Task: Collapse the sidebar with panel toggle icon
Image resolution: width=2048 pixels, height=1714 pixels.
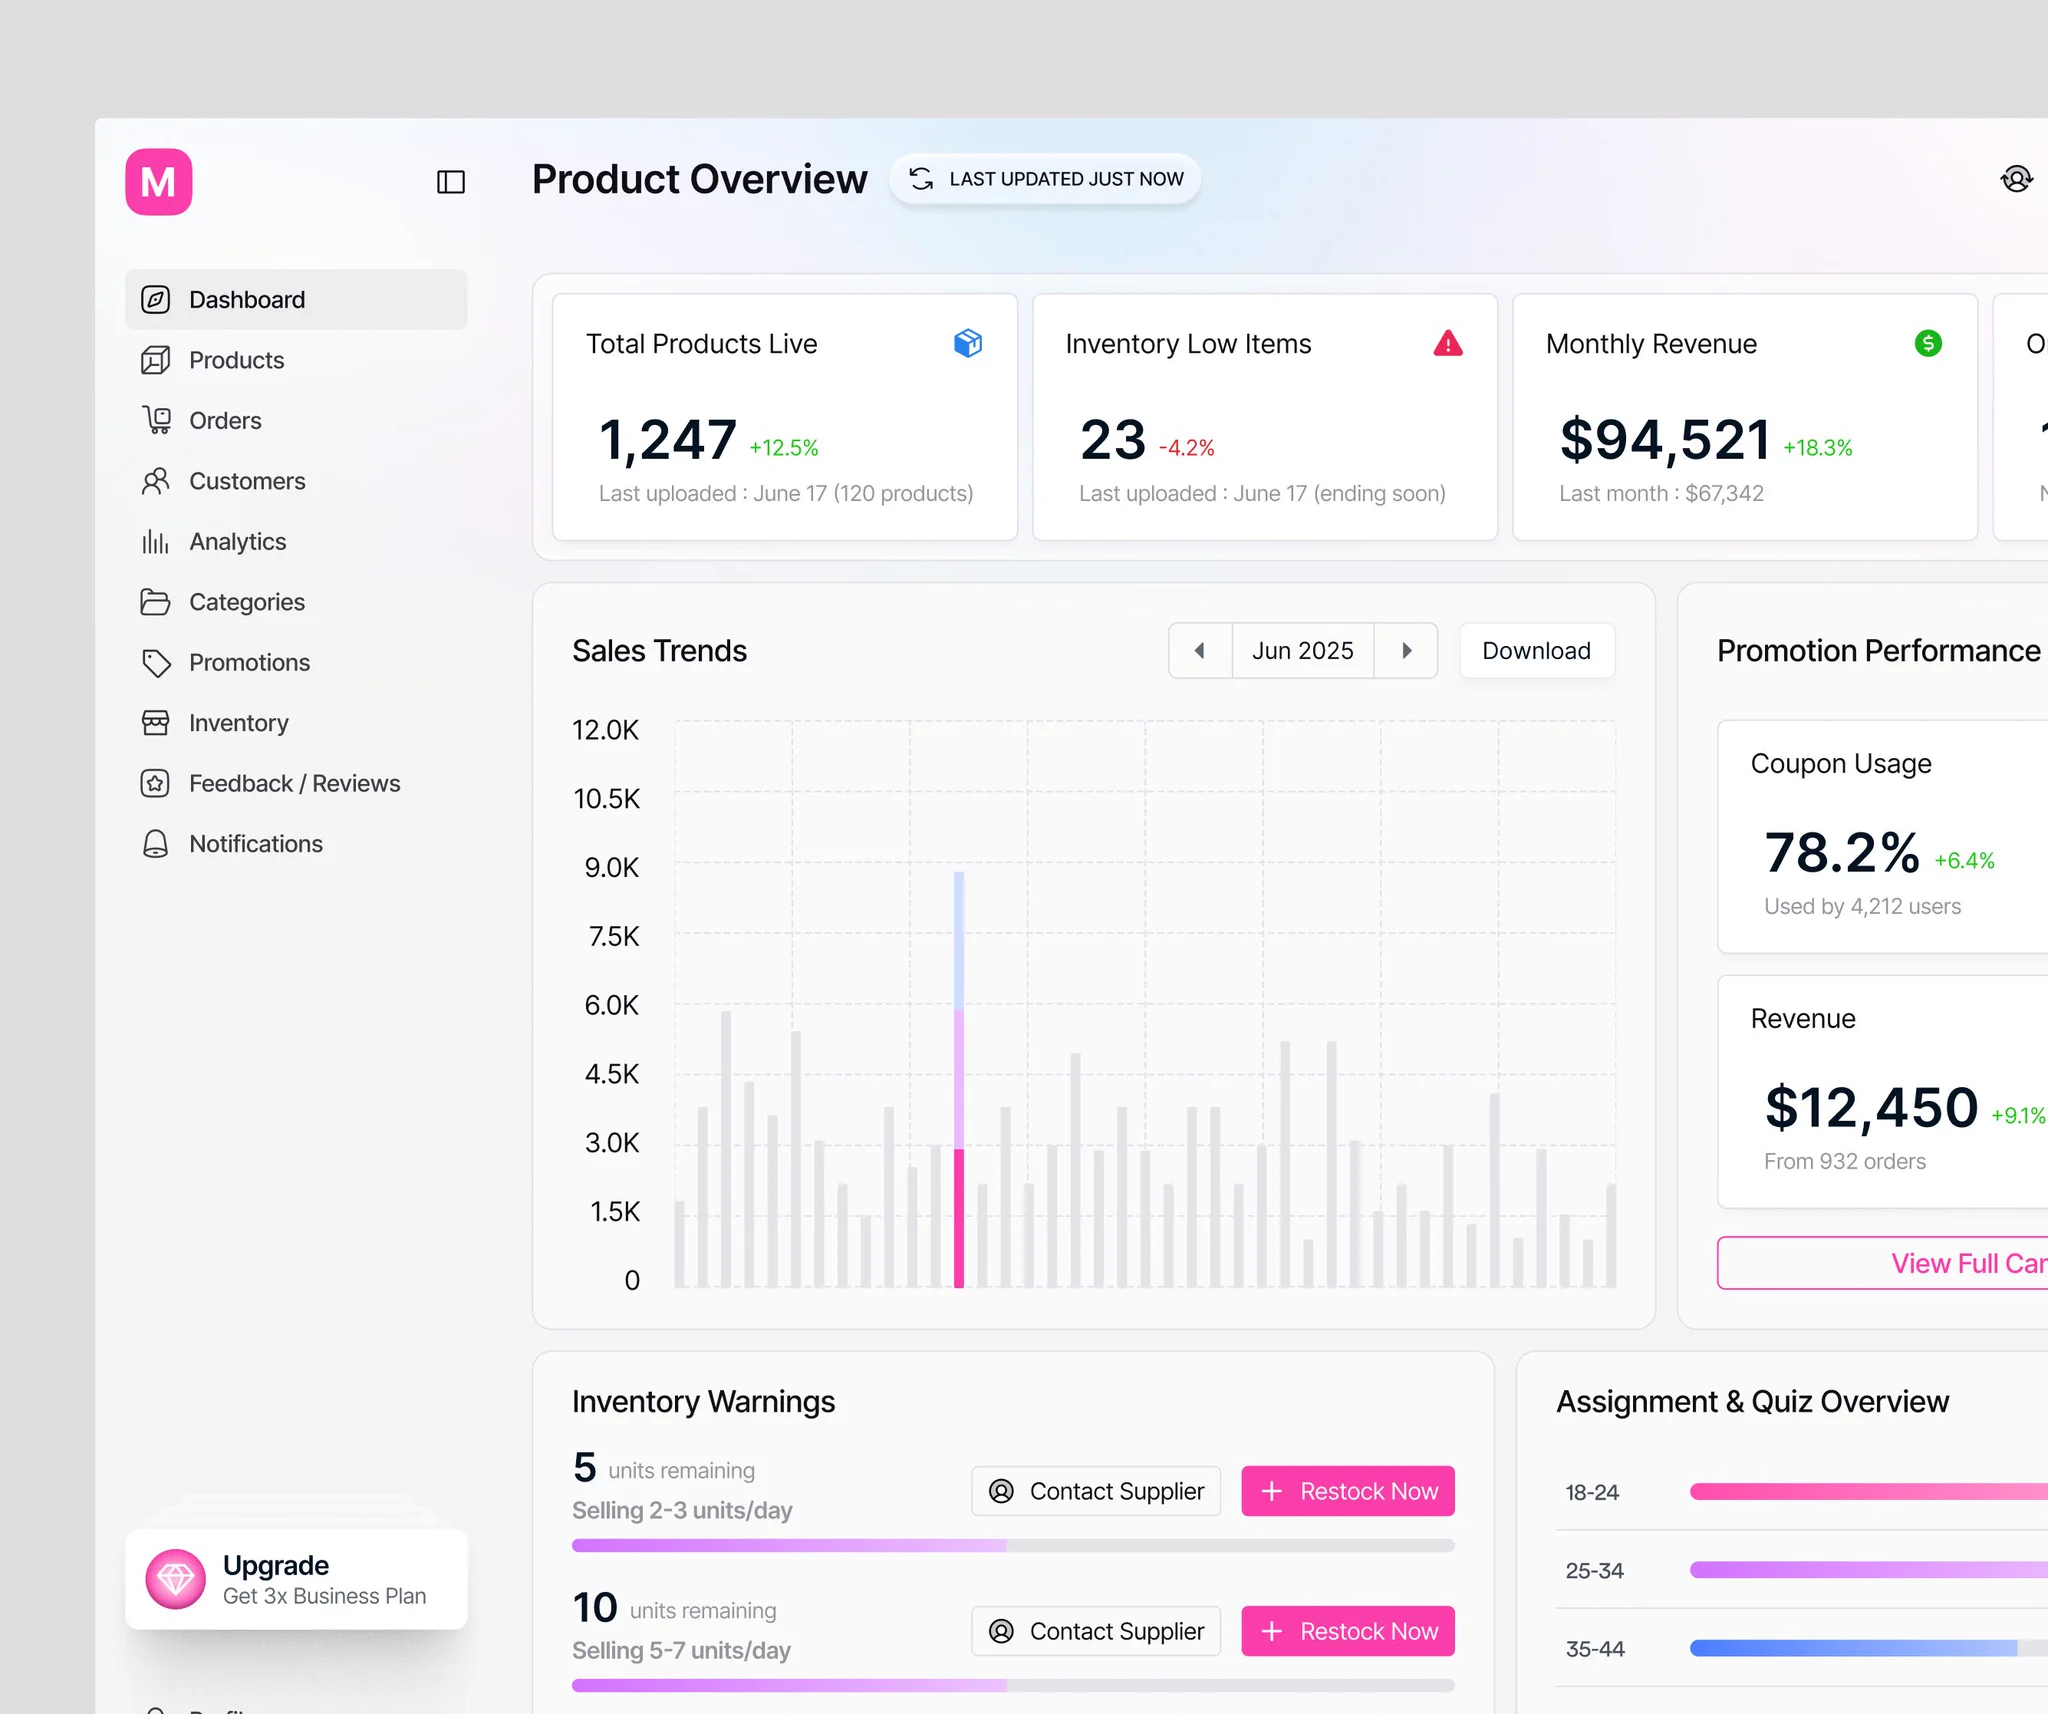Action: pyautogui.click(x=451, y=182)
